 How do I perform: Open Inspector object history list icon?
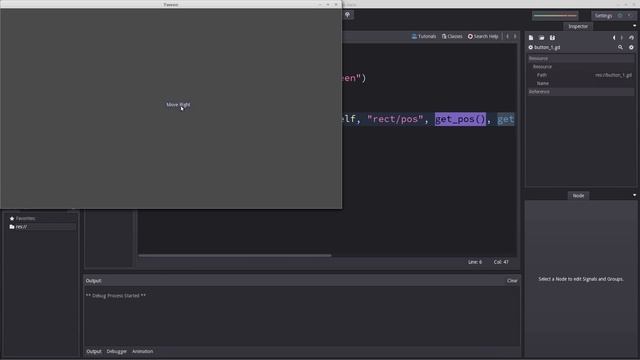pyautogui.click(x=631, y=38)
